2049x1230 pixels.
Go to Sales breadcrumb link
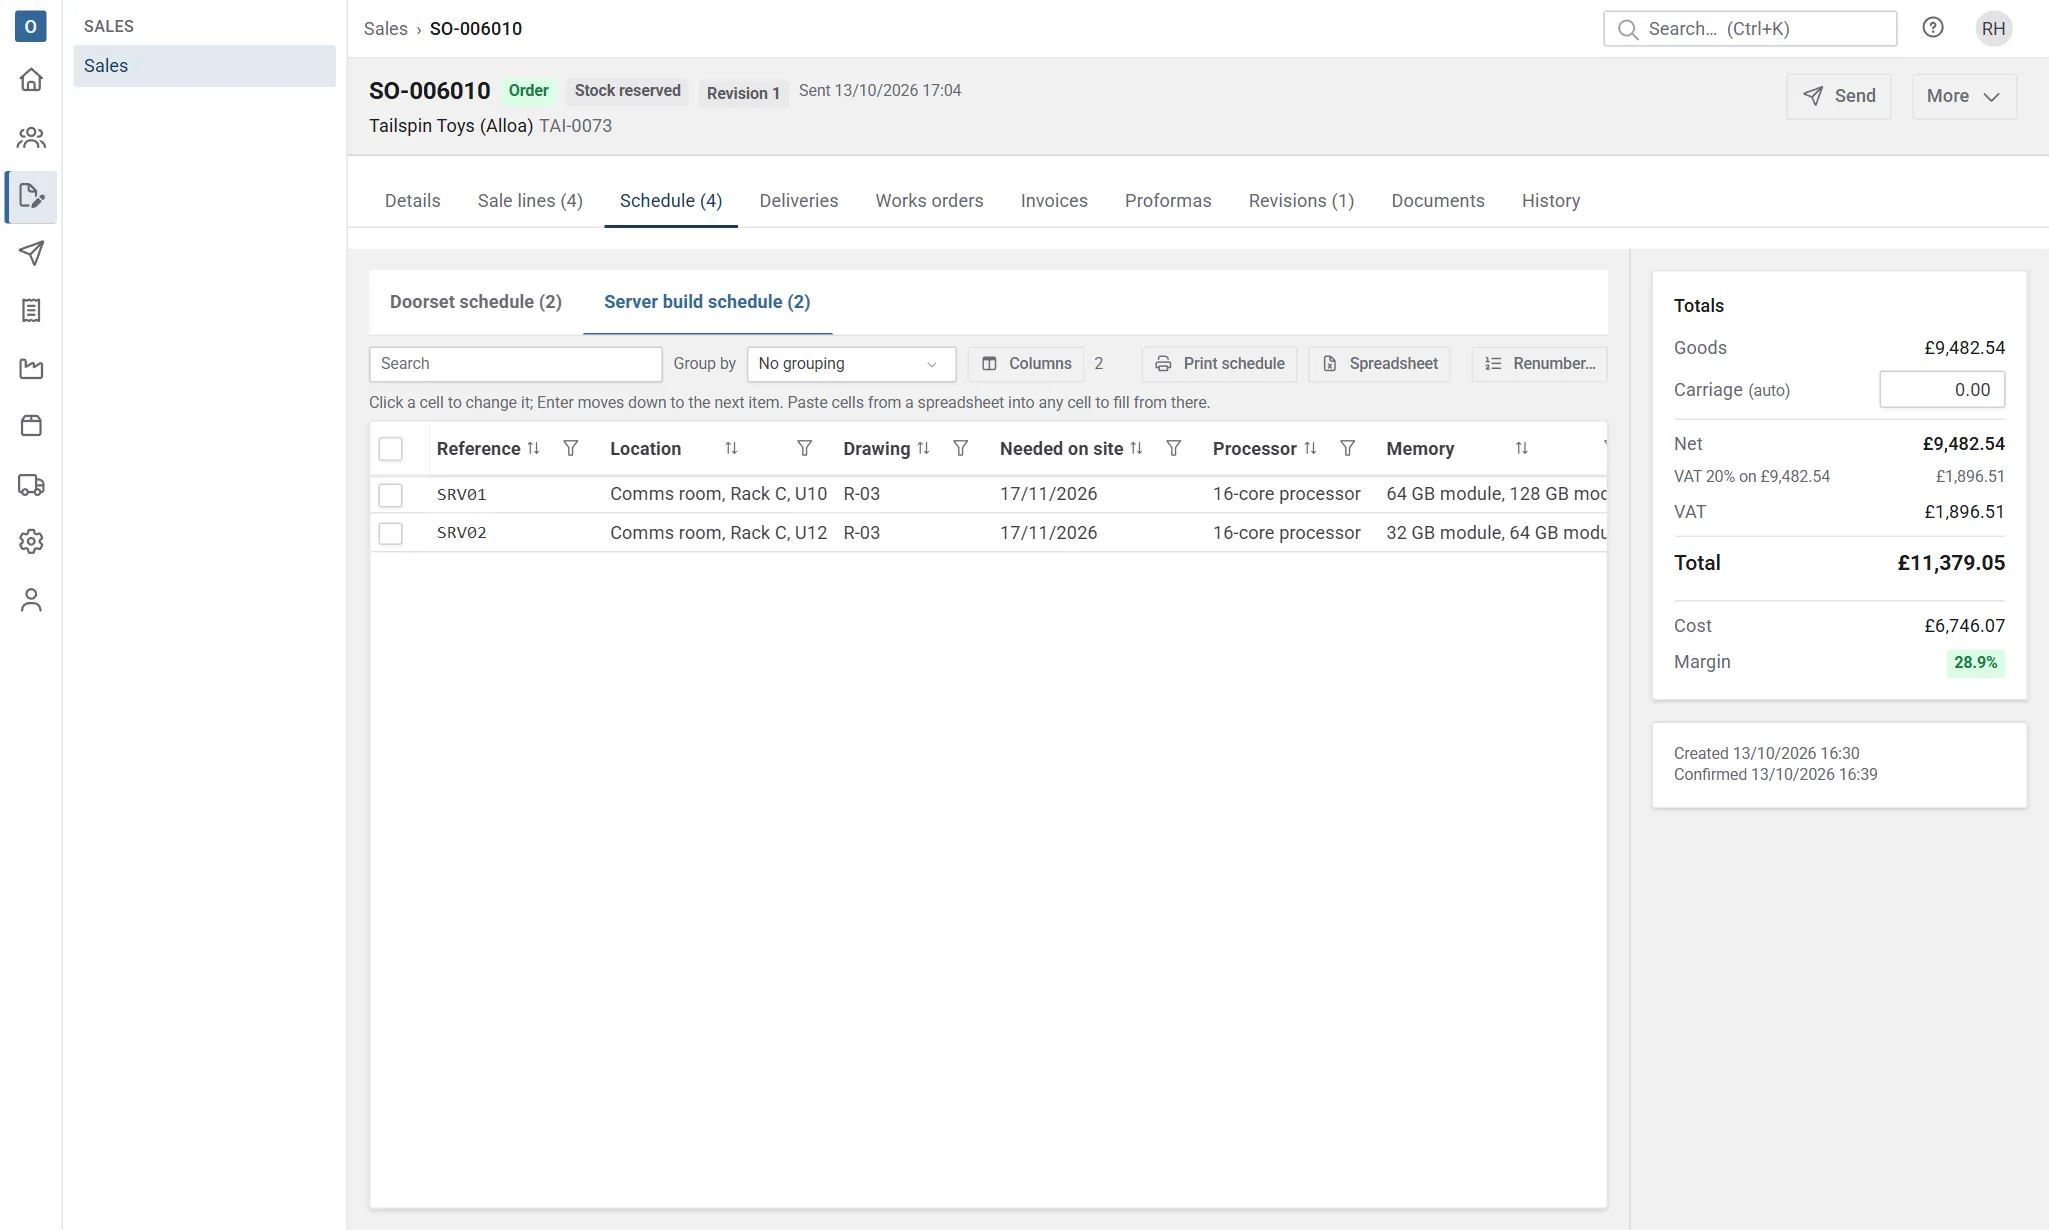point(385,29)
